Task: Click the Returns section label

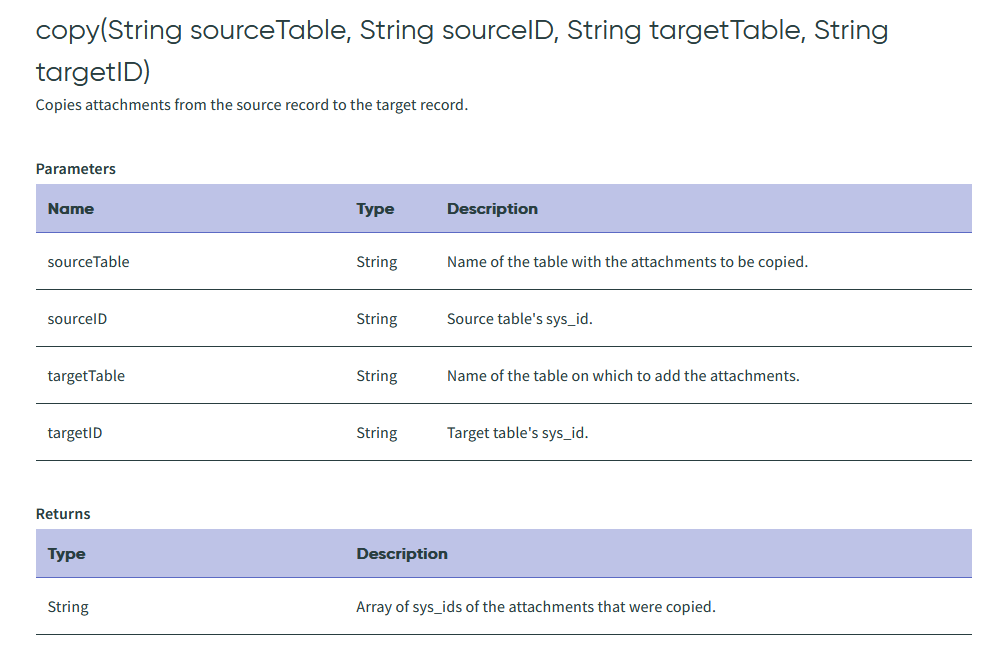Action: 63,514
